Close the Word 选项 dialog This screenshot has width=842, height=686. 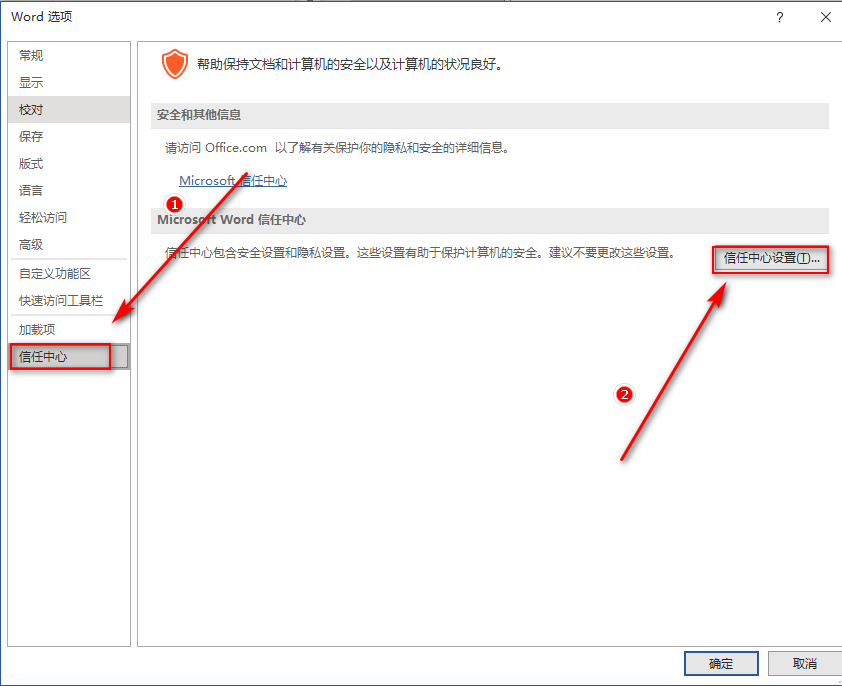coord(826,17)
